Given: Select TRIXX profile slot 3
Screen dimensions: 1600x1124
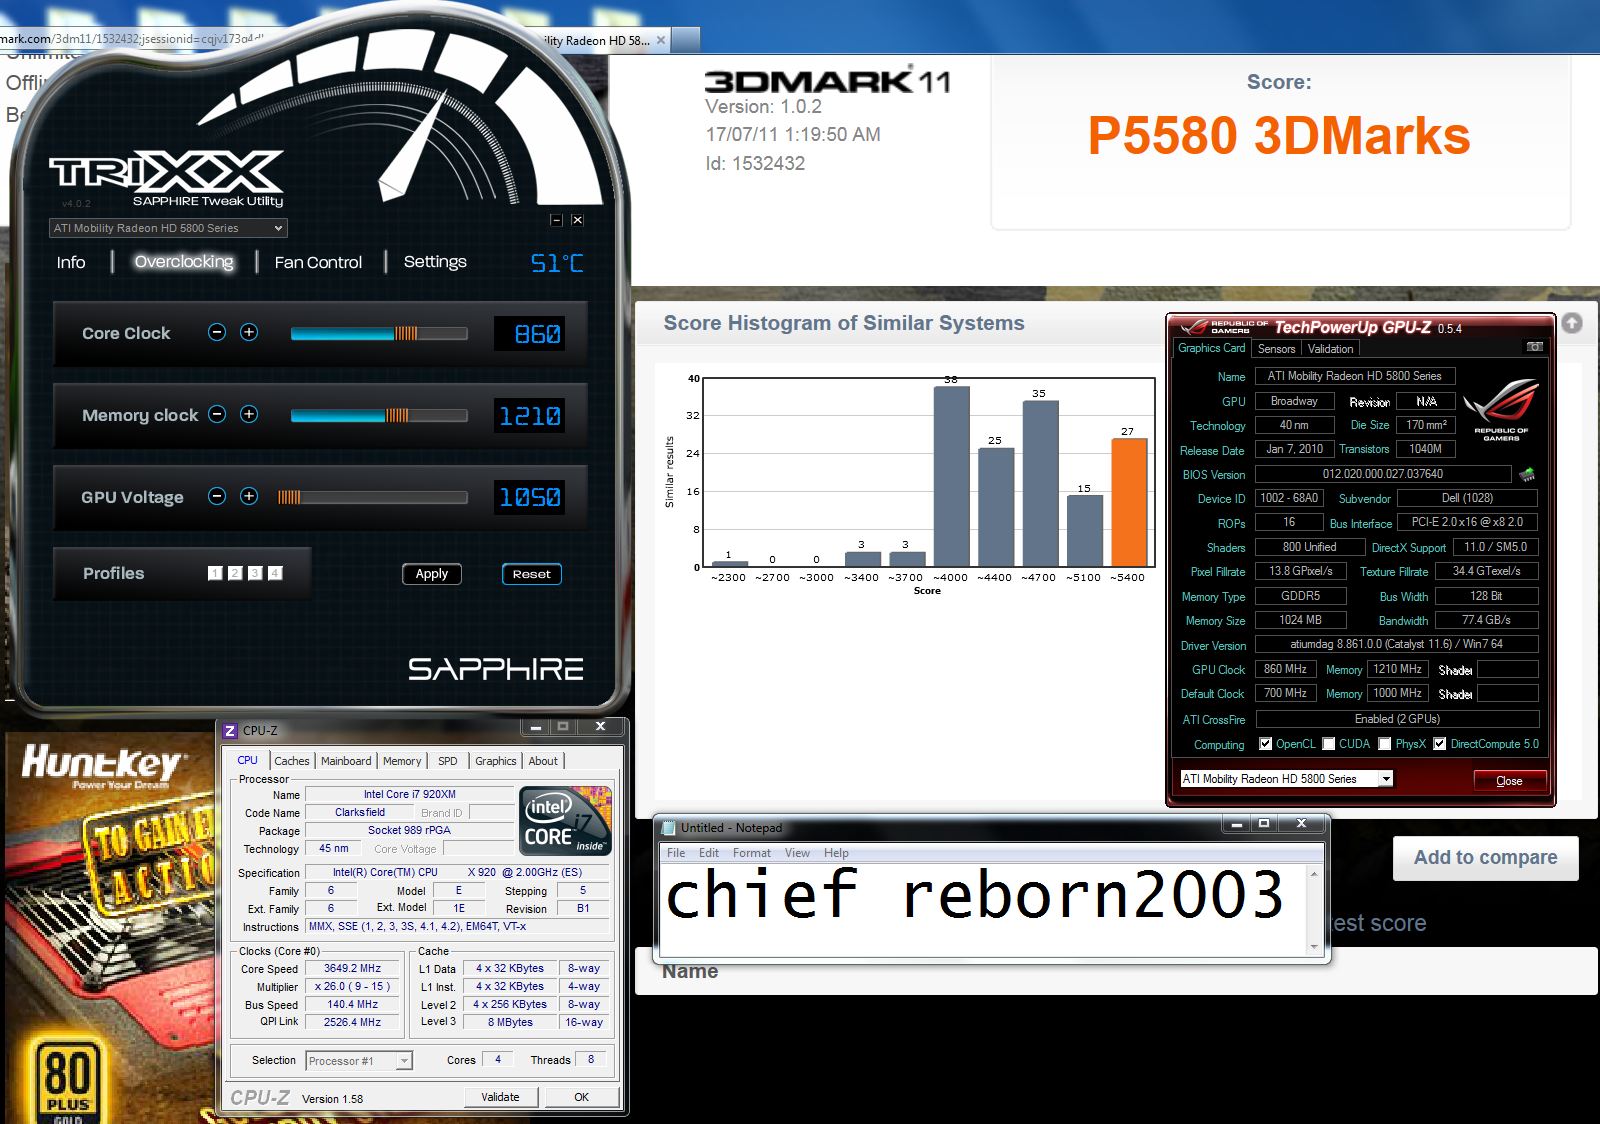Looking at the screenshot, I should point(255,573).
